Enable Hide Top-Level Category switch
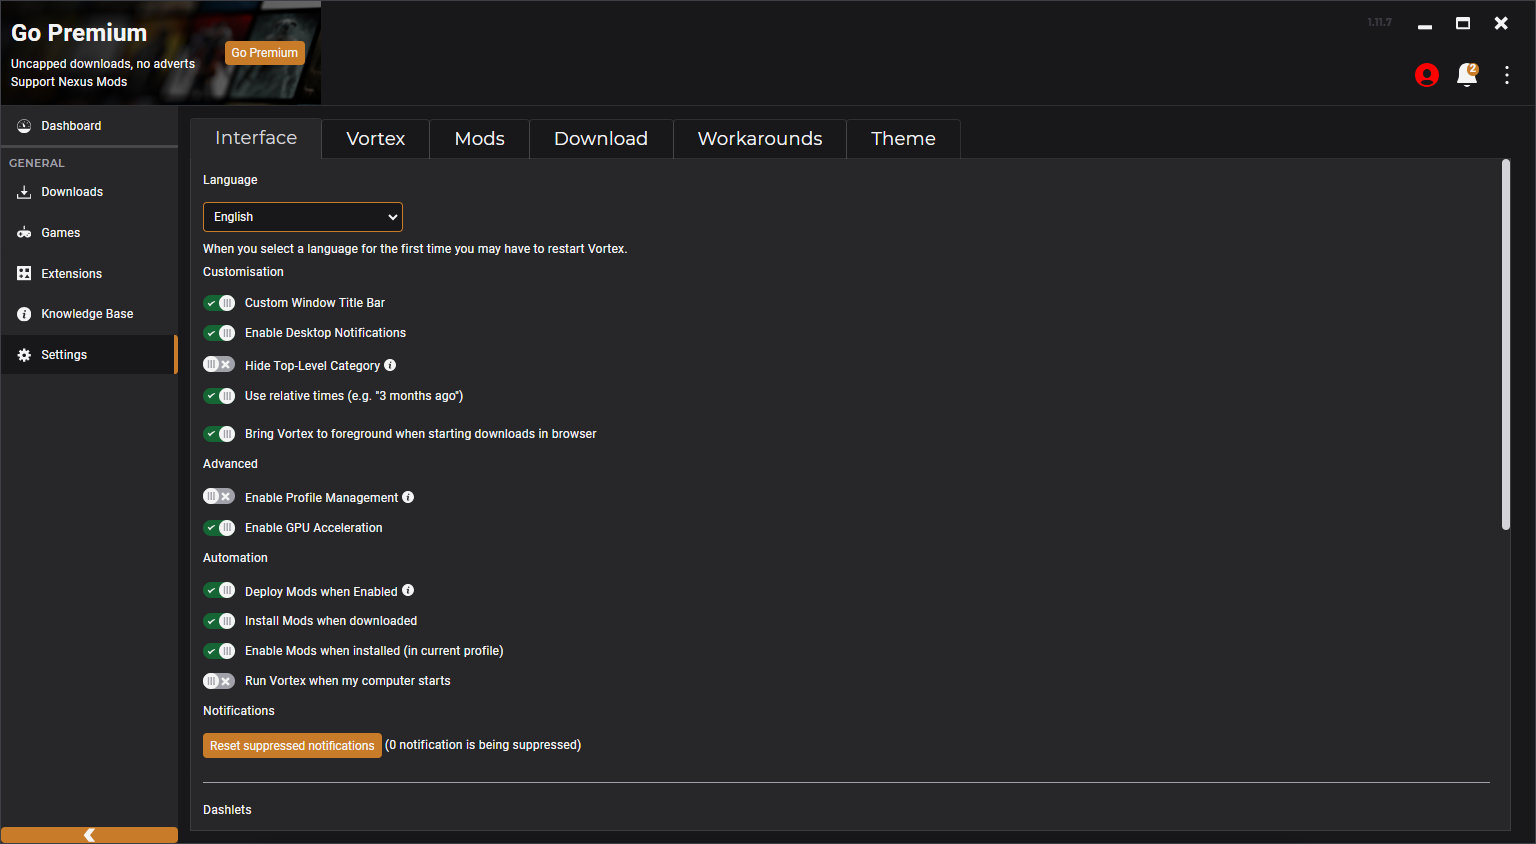Viewport: 1536px width, 844px height. [219, 365]
